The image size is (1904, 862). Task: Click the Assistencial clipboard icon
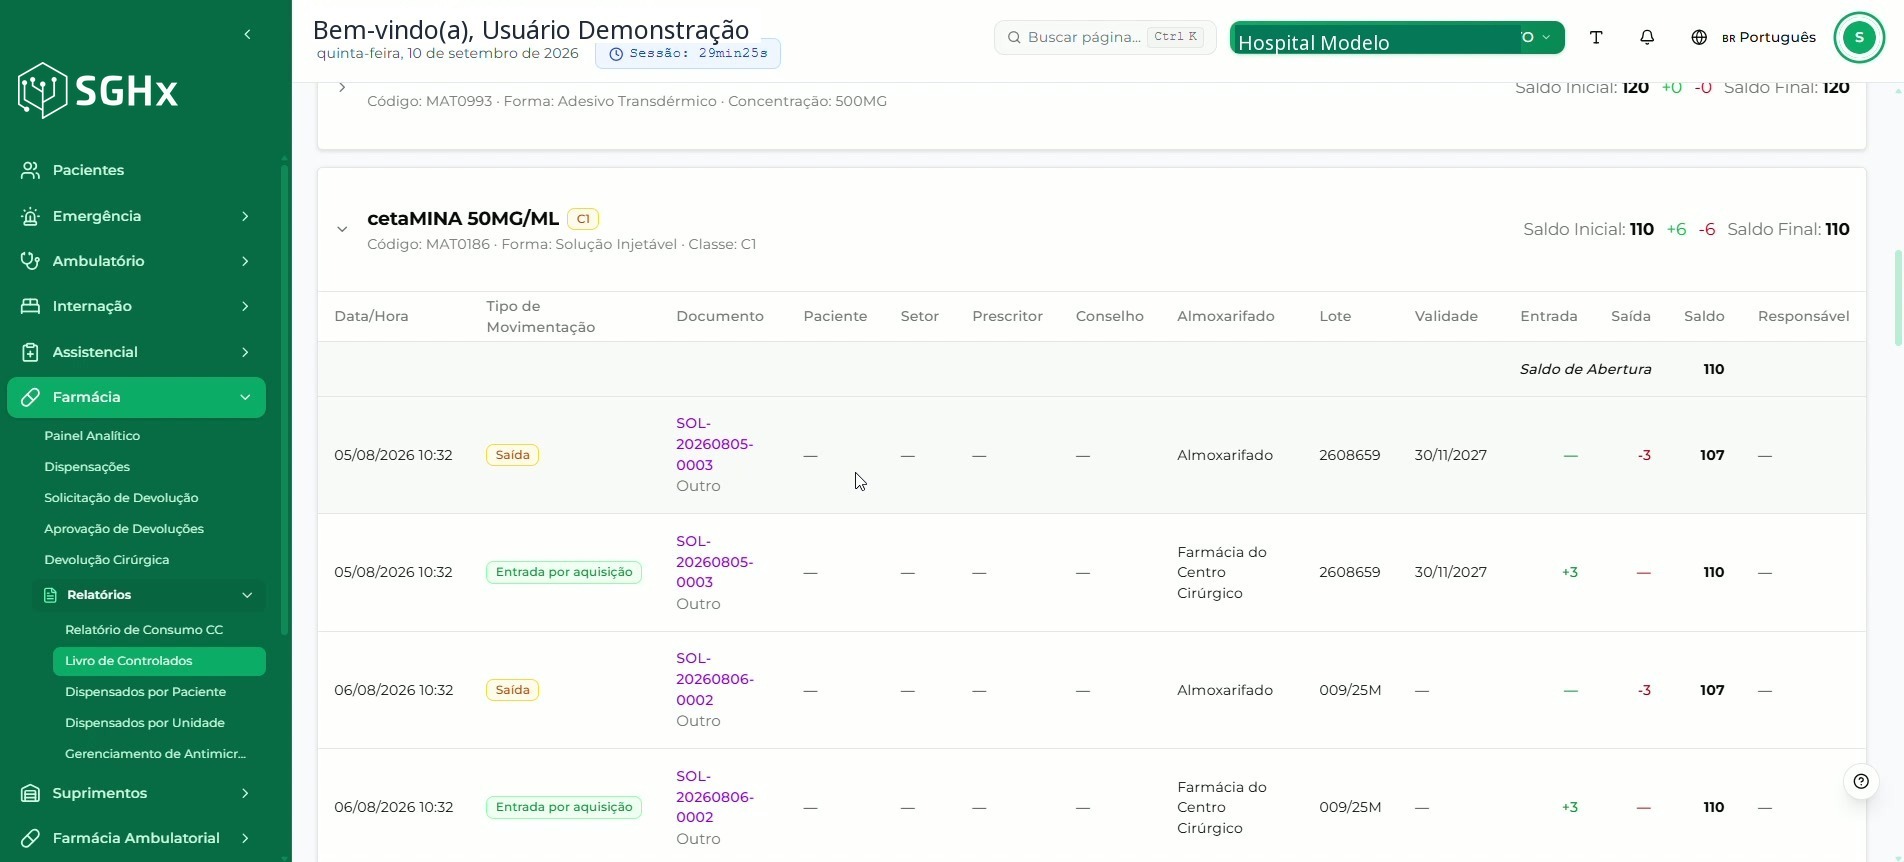(31, 352)
